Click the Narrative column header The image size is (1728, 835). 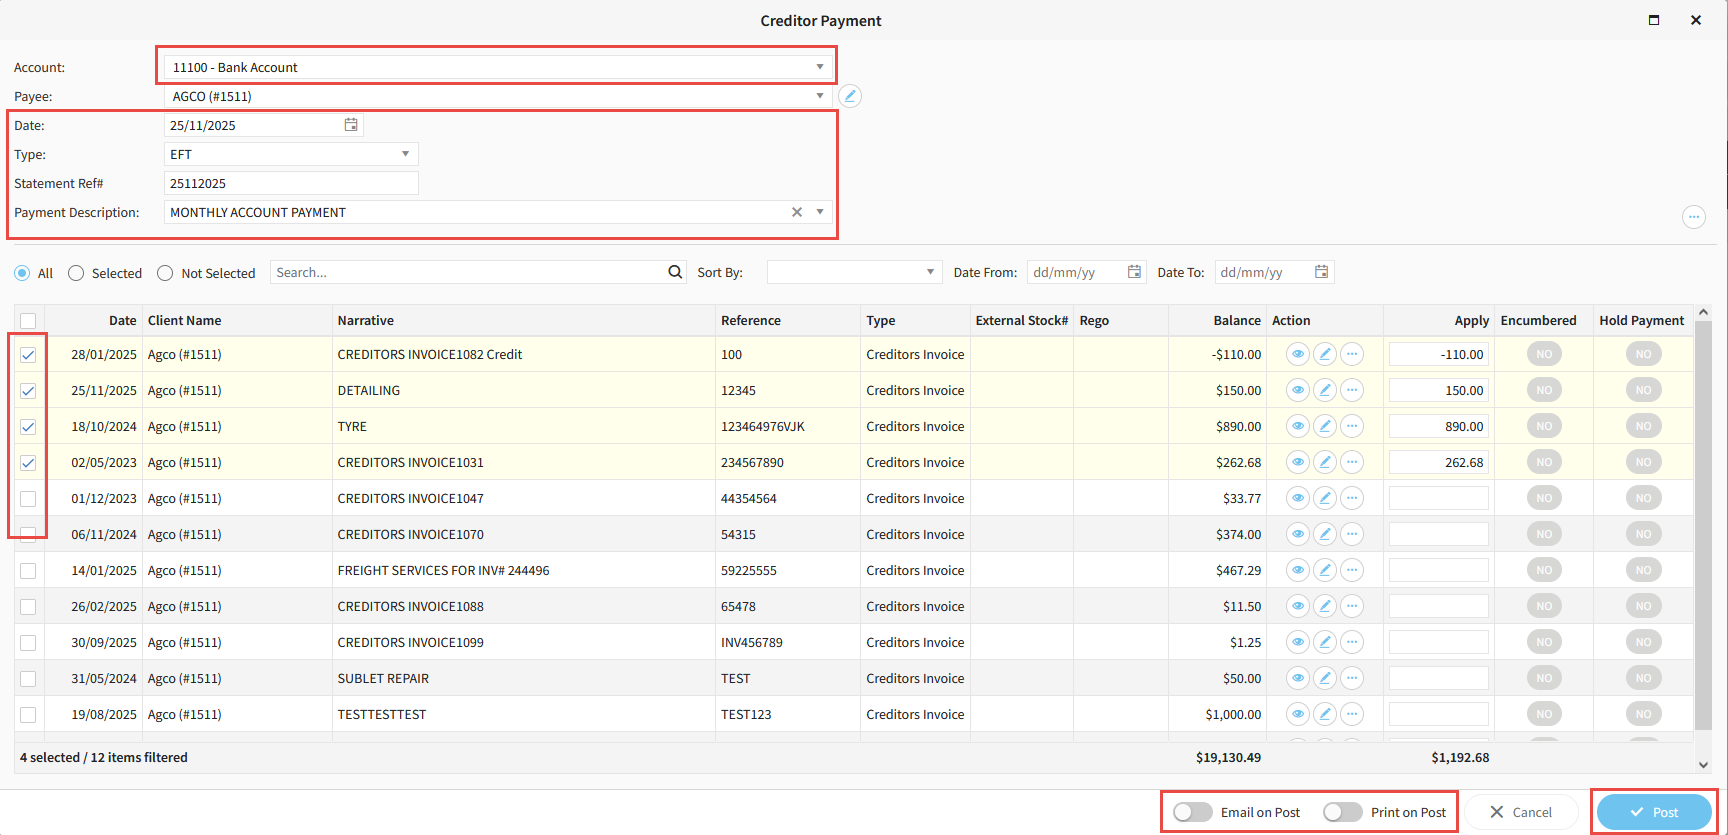(x=366, y=320)
